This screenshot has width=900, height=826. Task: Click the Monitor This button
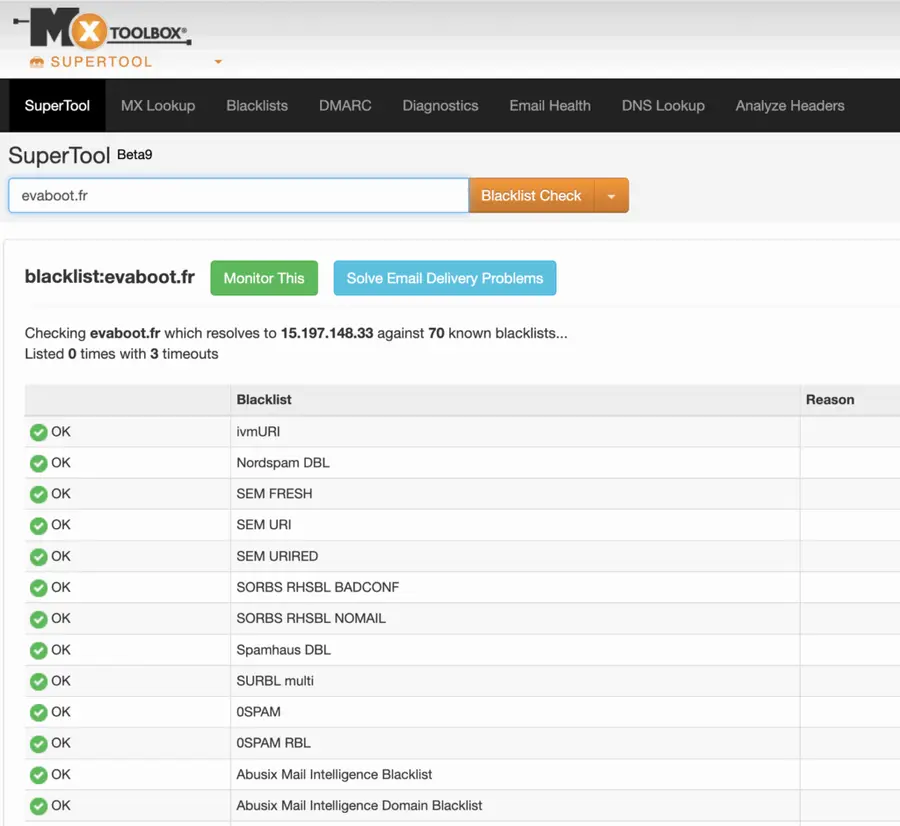[x=264, y=278]
